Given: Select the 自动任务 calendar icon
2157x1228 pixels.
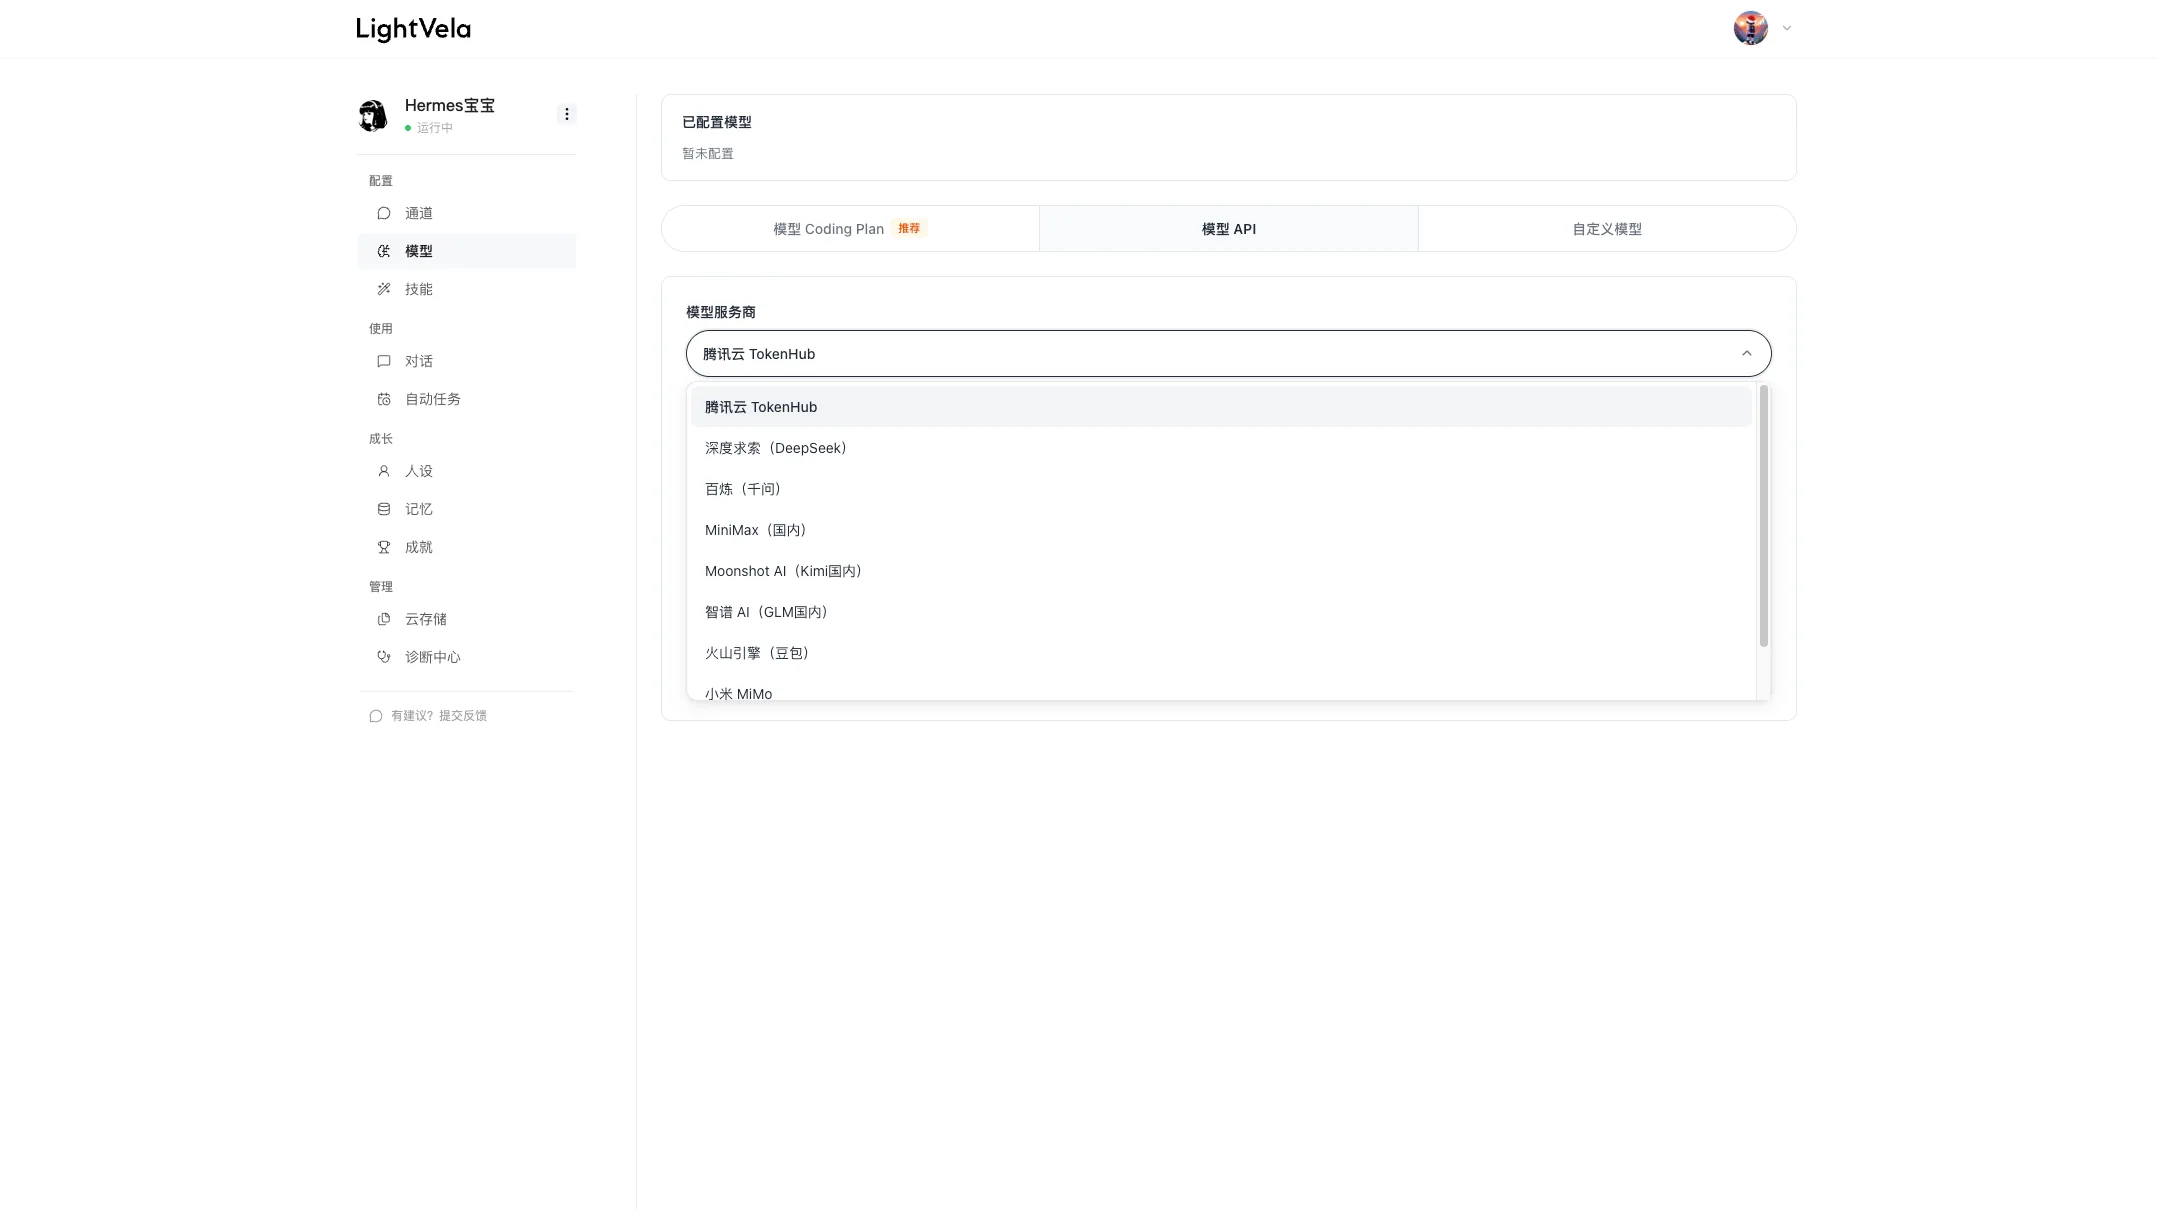Looking at the screenshot, I should click(383, 399).
